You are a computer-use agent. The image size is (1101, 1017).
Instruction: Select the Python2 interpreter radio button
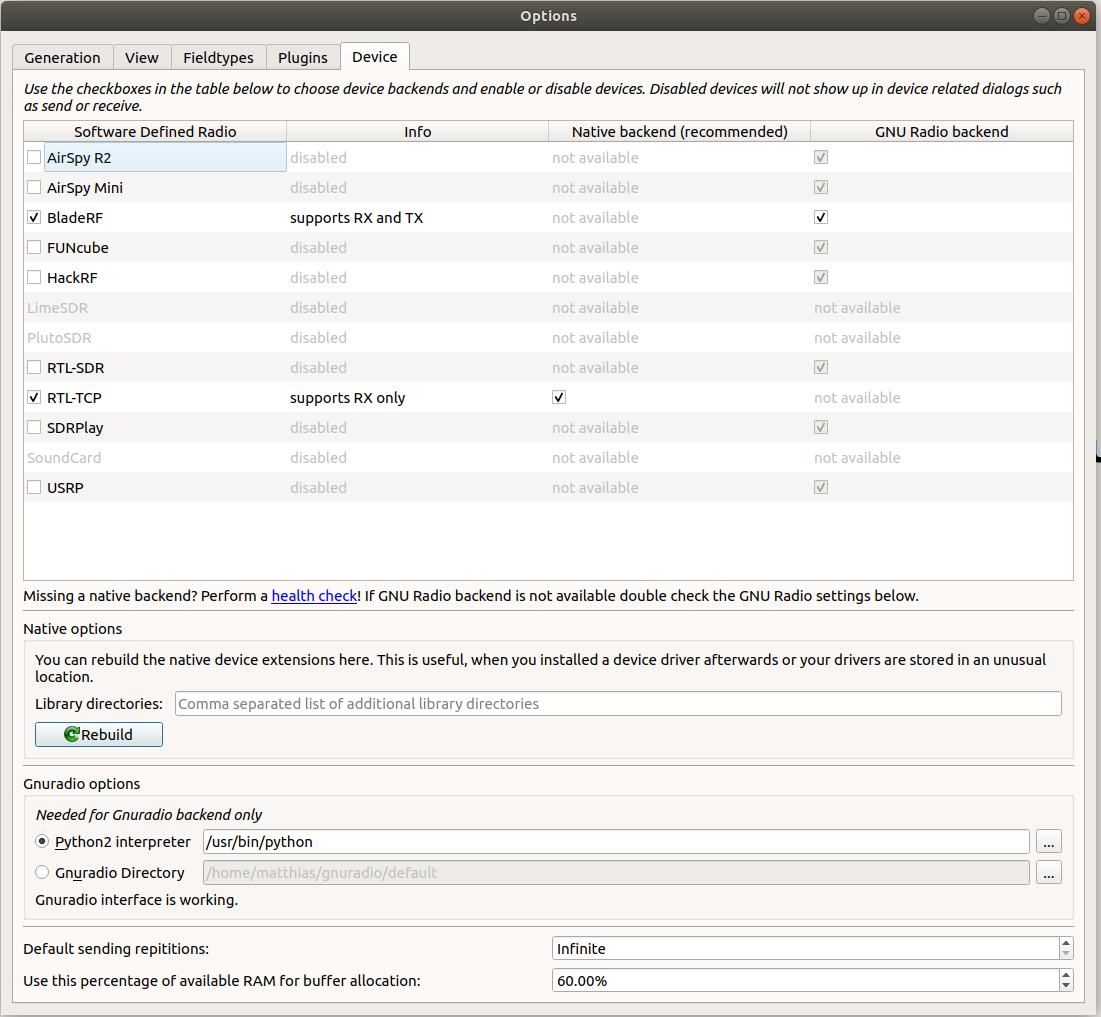click(42, 841)
